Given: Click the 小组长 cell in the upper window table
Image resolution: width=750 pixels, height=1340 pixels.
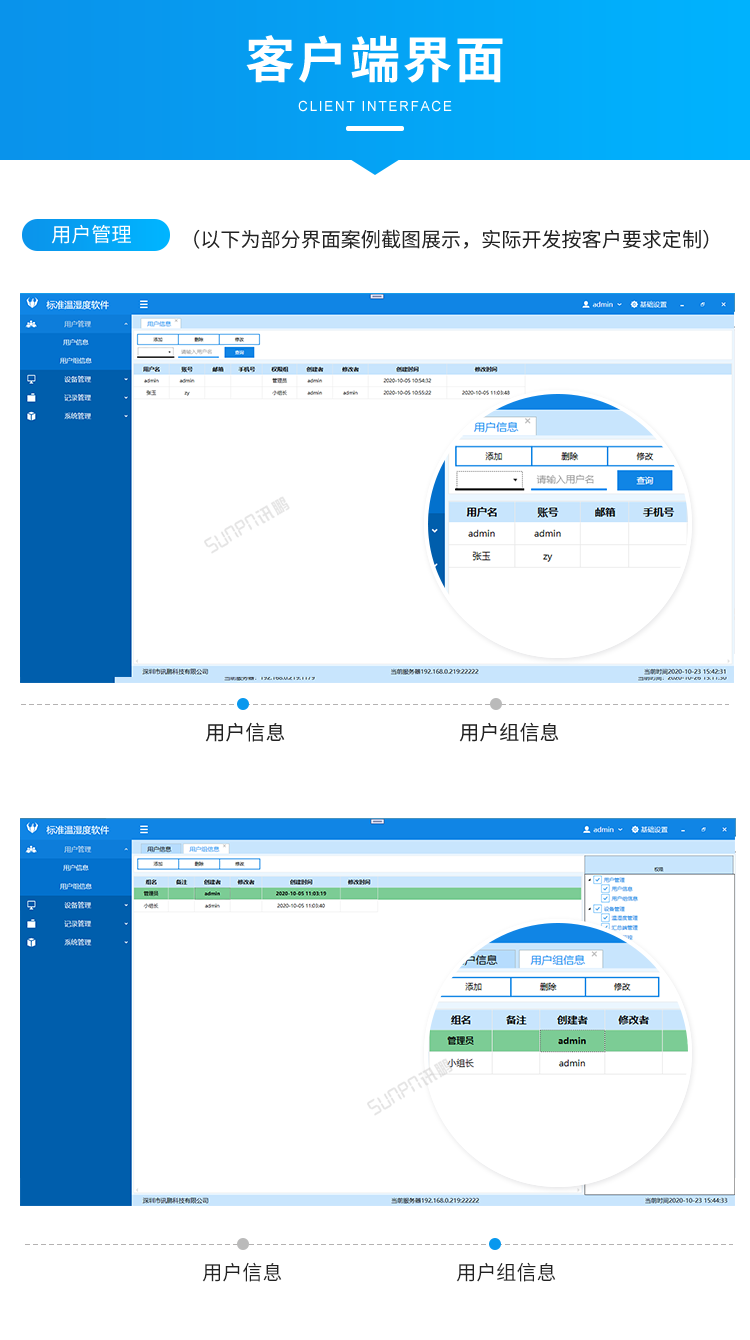Looking at the screenshot, I should pos(280,393).
